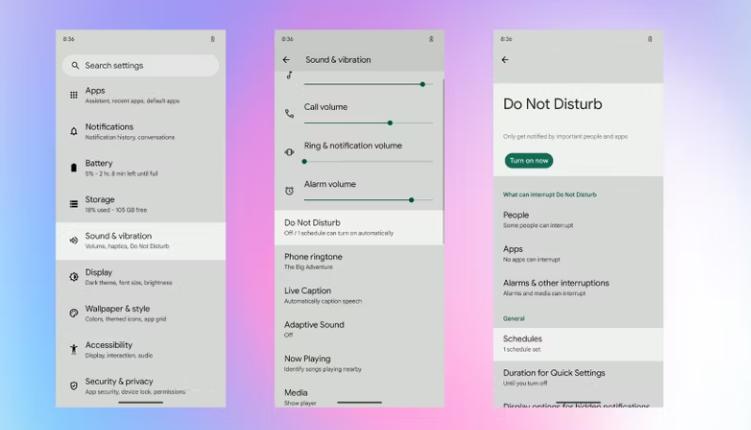Click the Call volume slider
Image resolution: width=751 pixels, height=430 pixels.
coord(368,123)
